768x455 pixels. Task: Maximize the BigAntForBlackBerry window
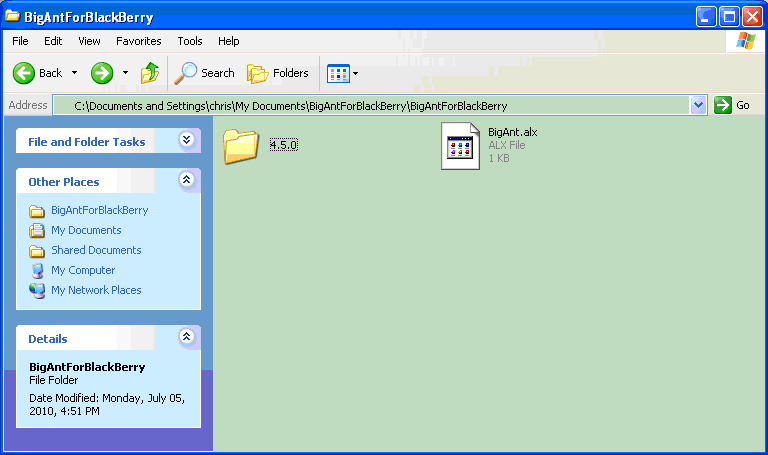[729, 17]
